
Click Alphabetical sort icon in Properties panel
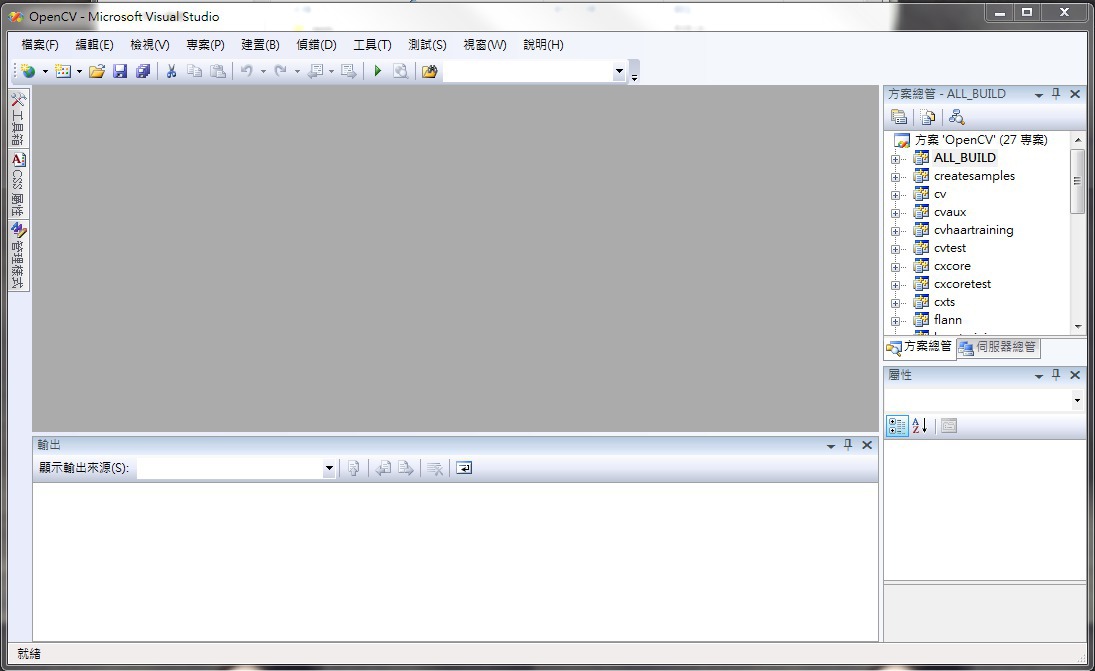[x=920, y=425]
